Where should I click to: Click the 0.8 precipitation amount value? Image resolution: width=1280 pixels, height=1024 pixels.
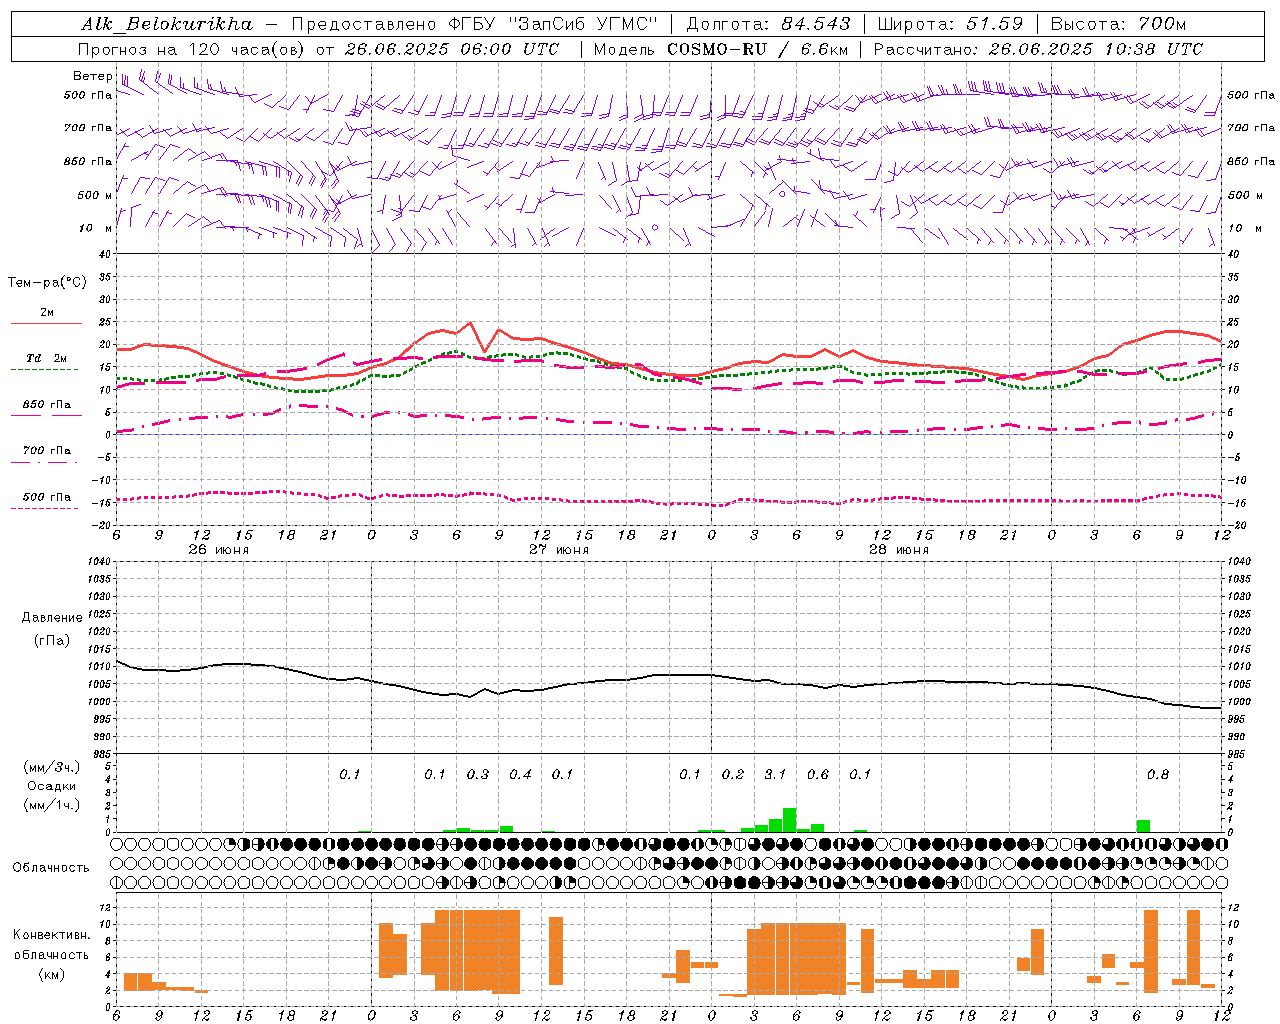1158,774
